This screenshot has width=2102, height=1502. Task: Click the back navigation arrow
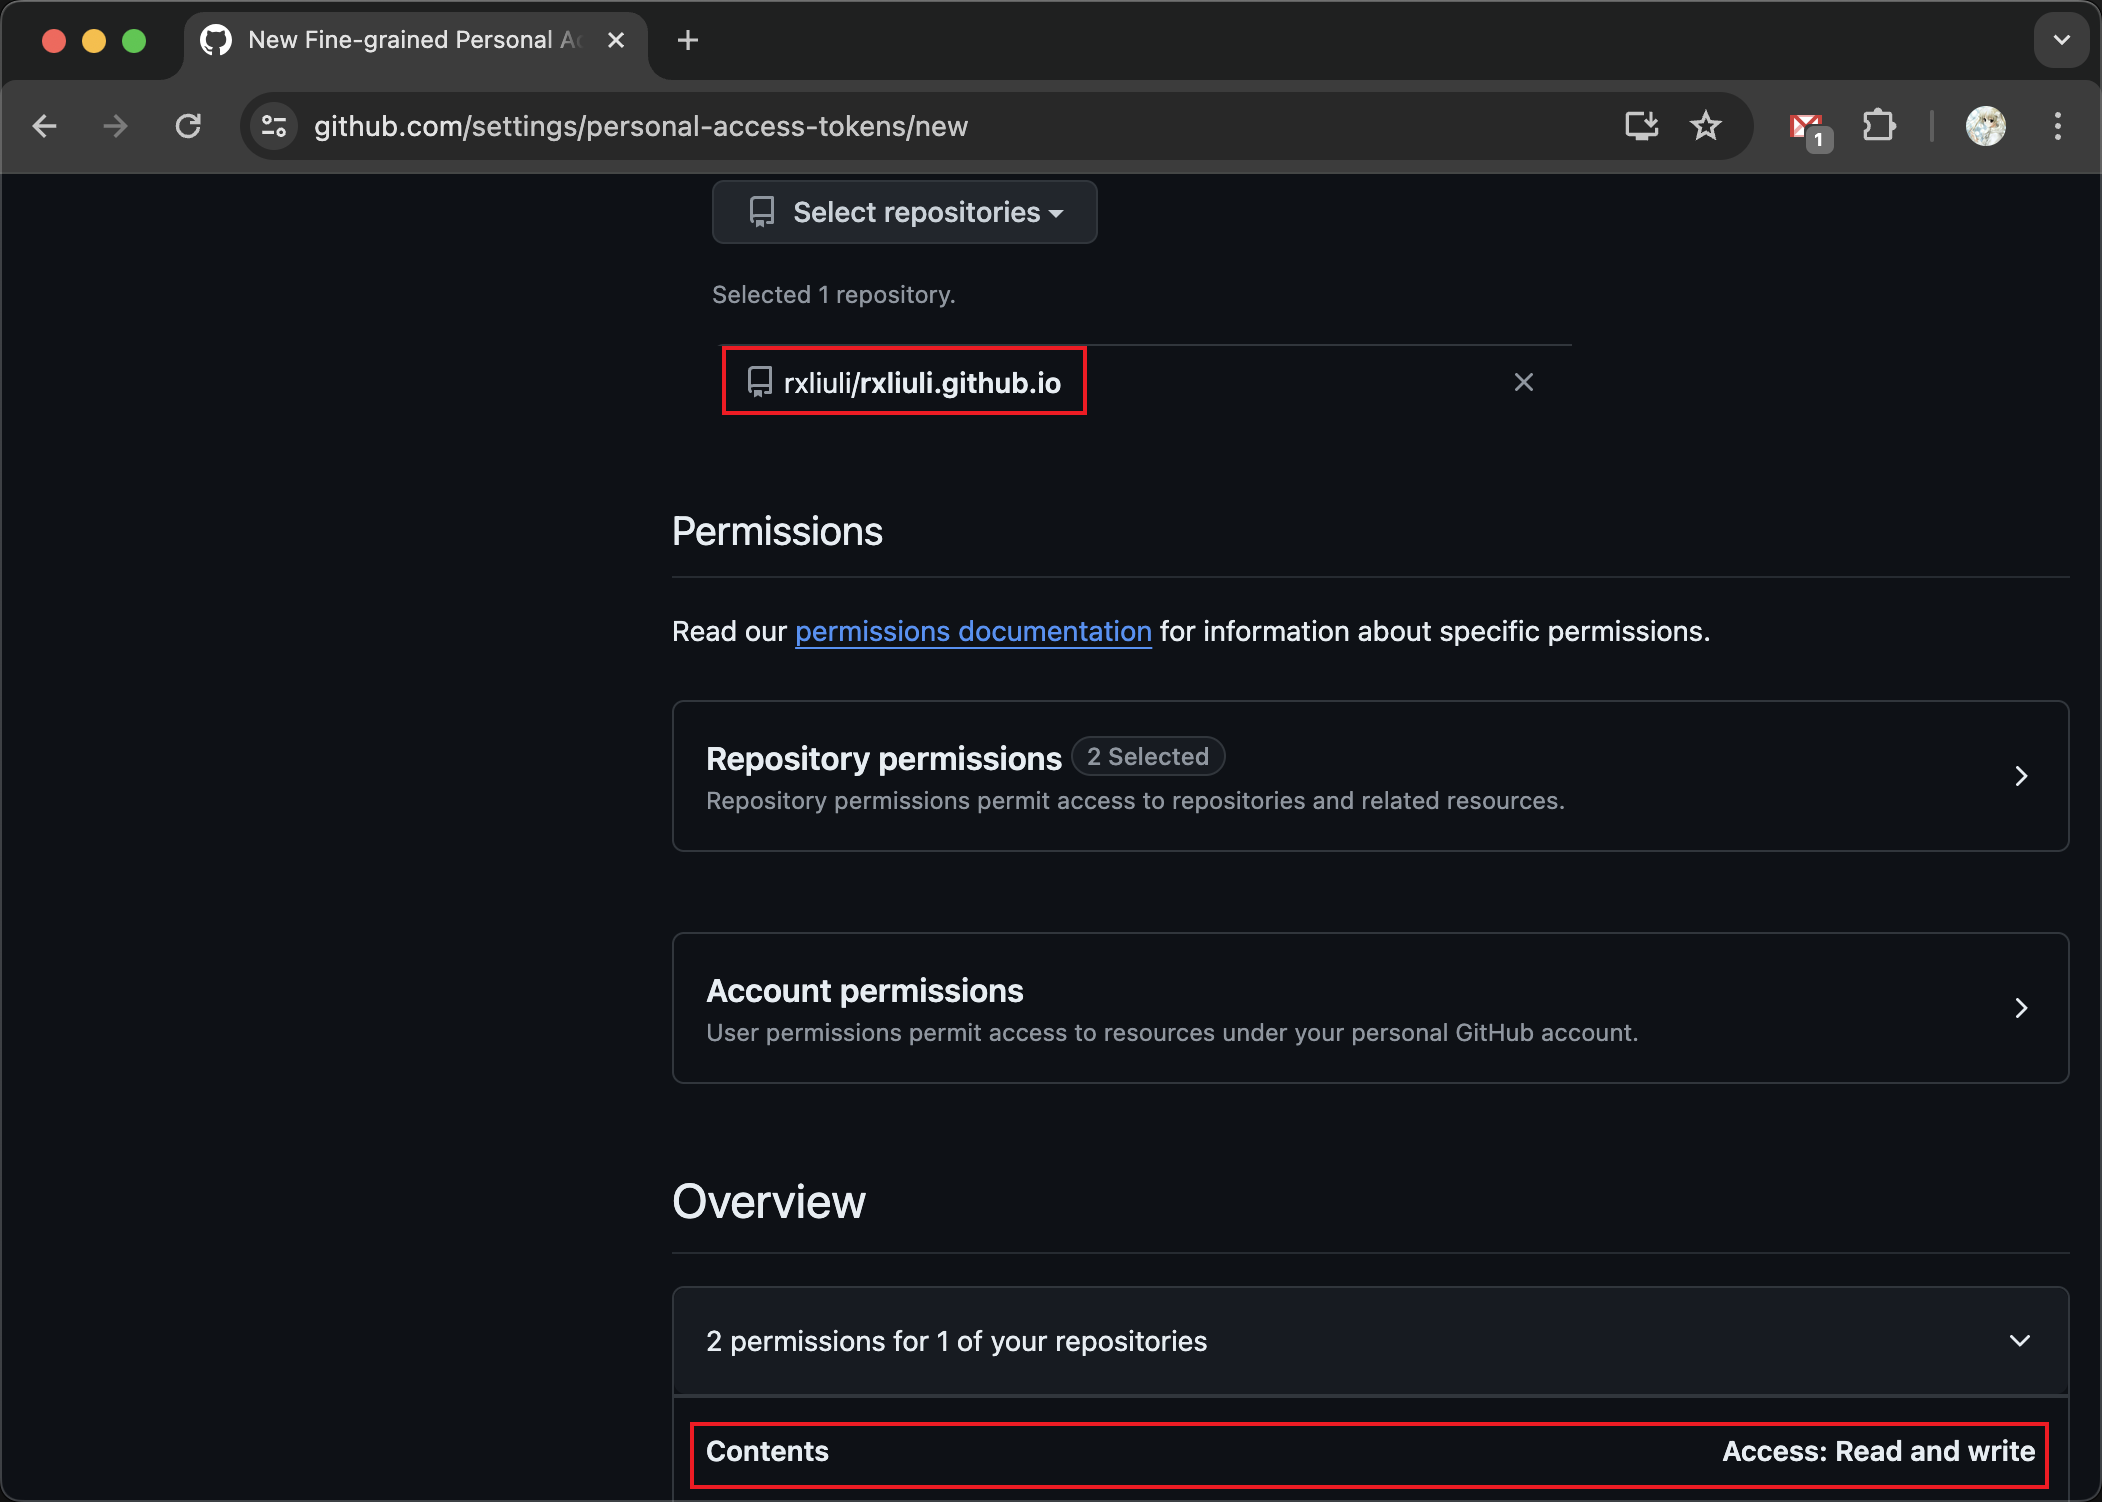[45, 126]
